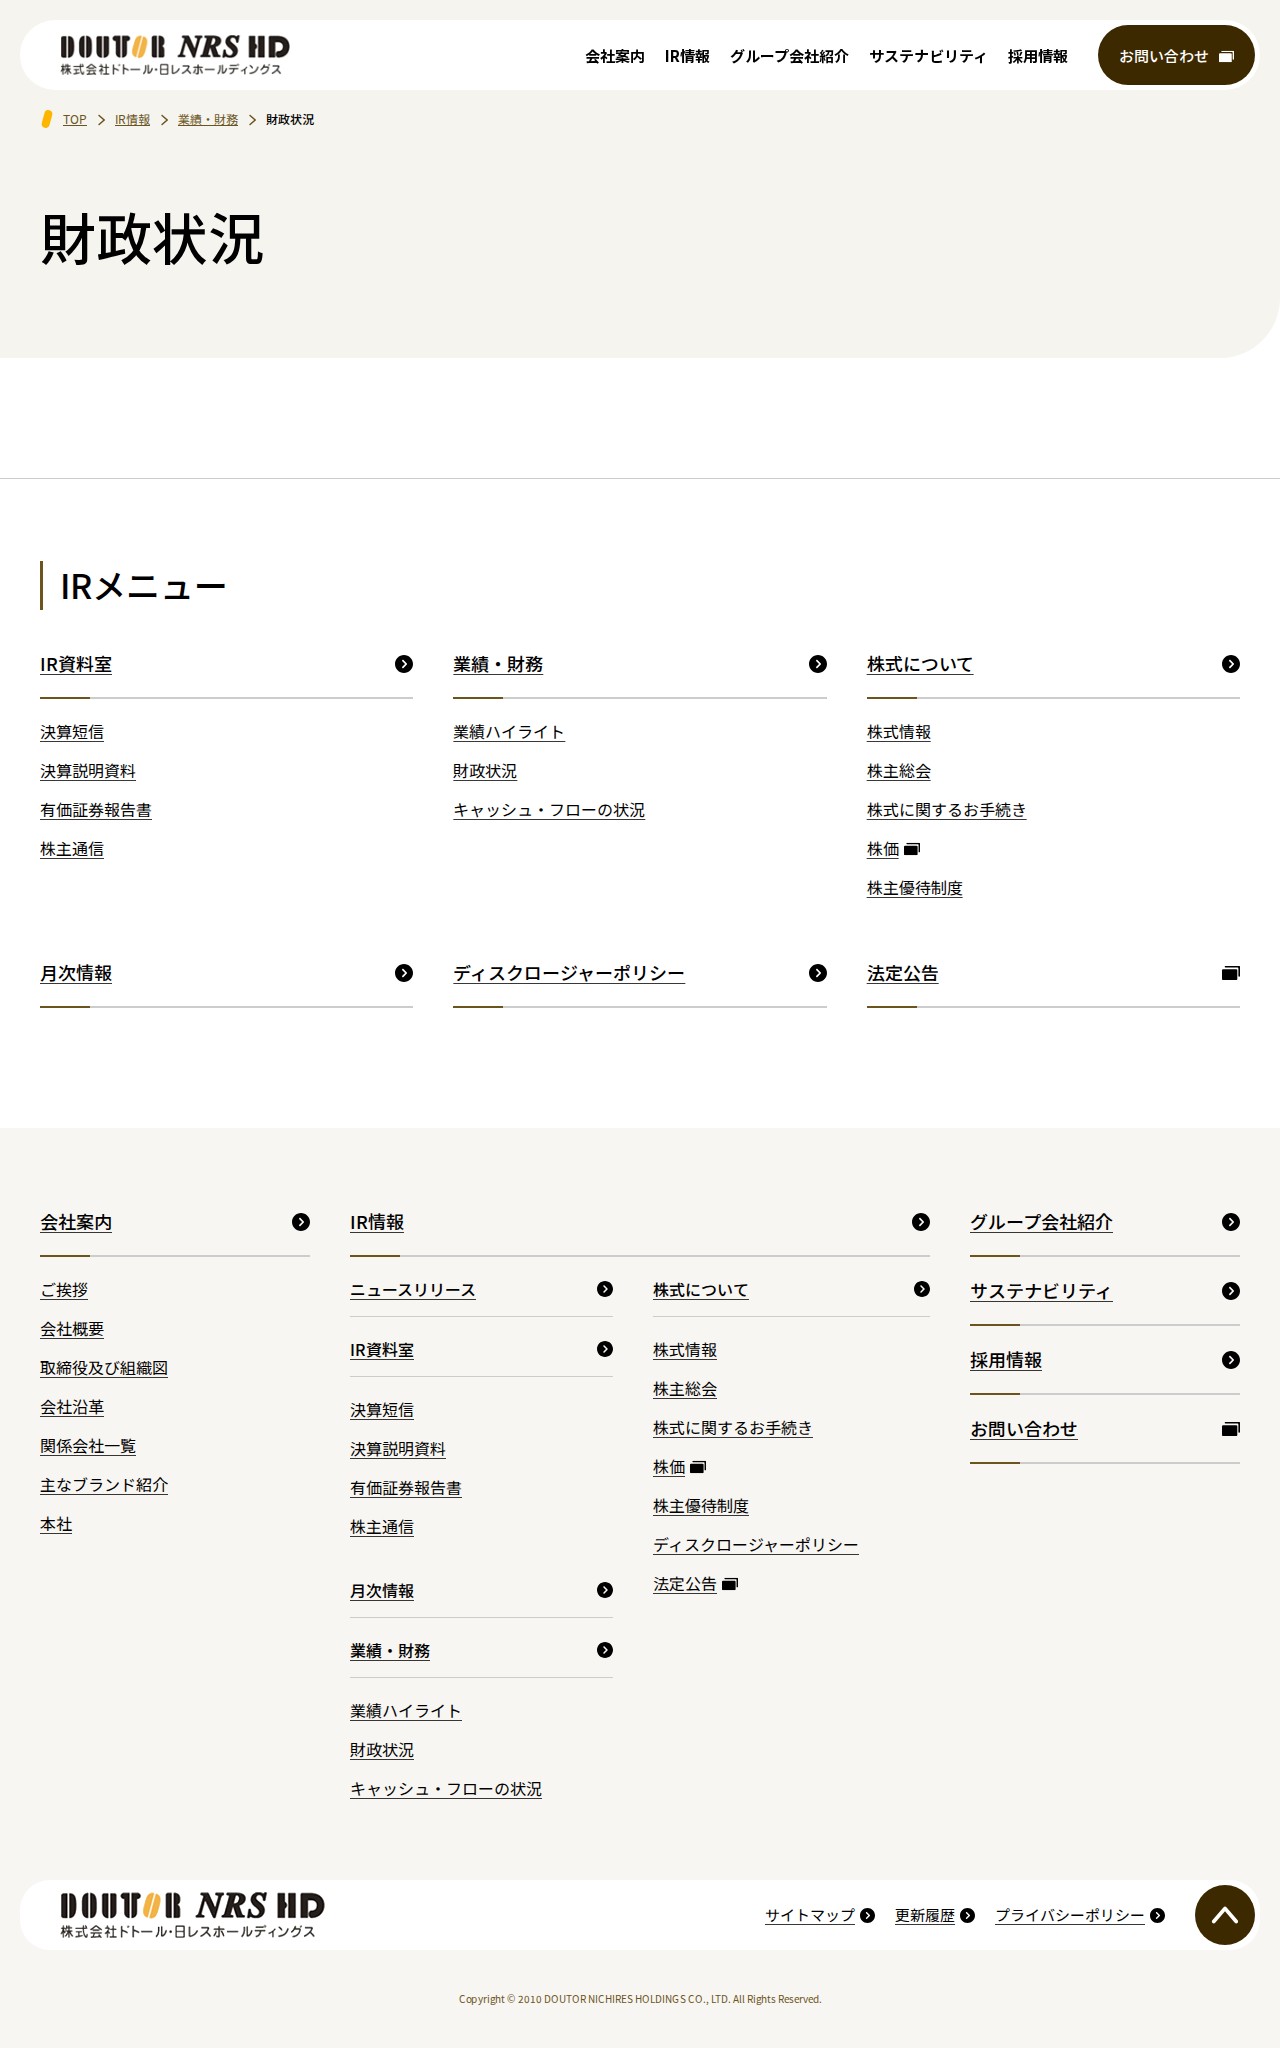Click the arrow icon beside footer 業績・財務
Viewport: 1280px width, 2048px height.
605,1650
